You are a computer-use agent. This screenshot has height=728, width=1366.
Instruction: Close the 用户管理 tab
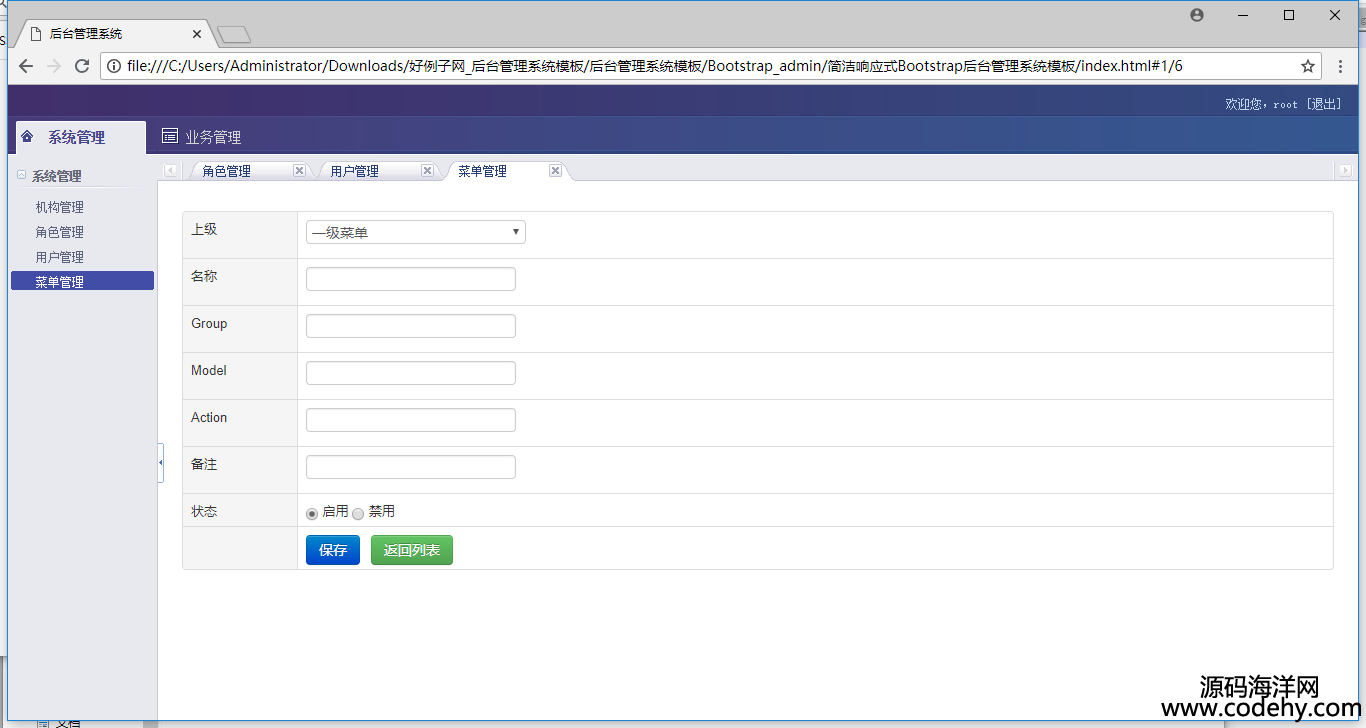(x=427, y=171)
